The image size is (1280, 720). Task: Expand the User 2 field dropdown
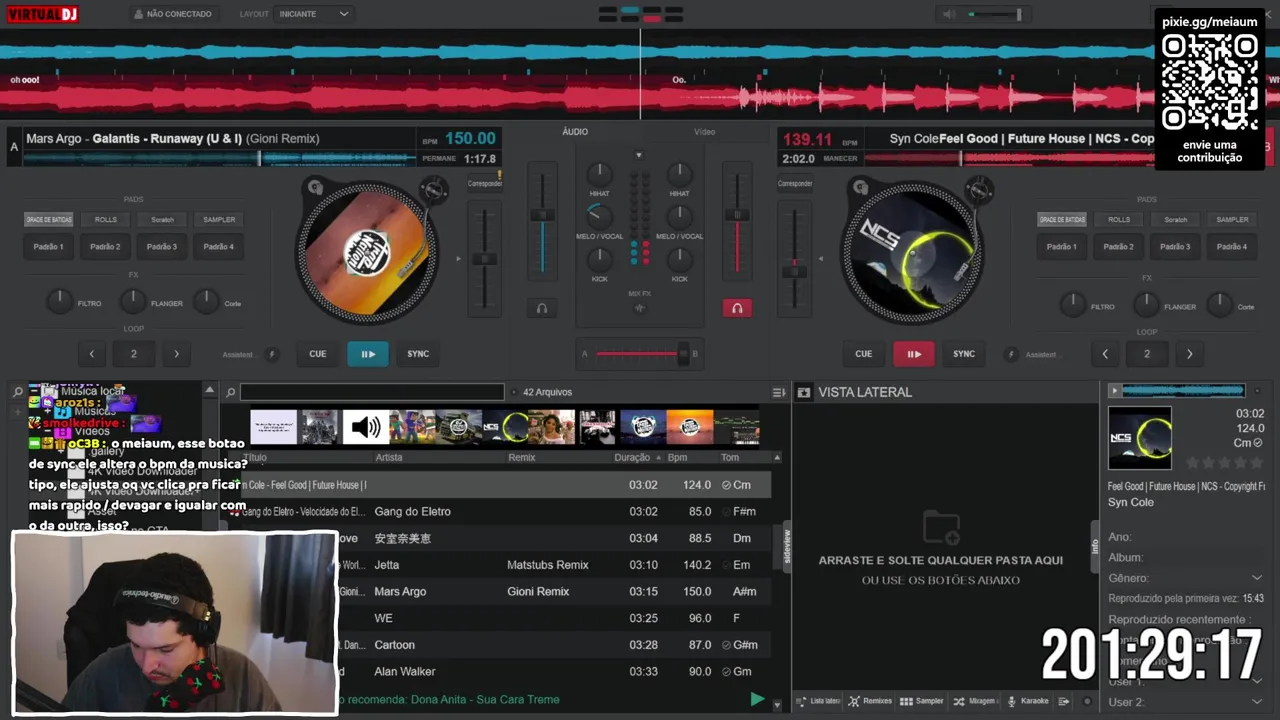pos(1256,701)
